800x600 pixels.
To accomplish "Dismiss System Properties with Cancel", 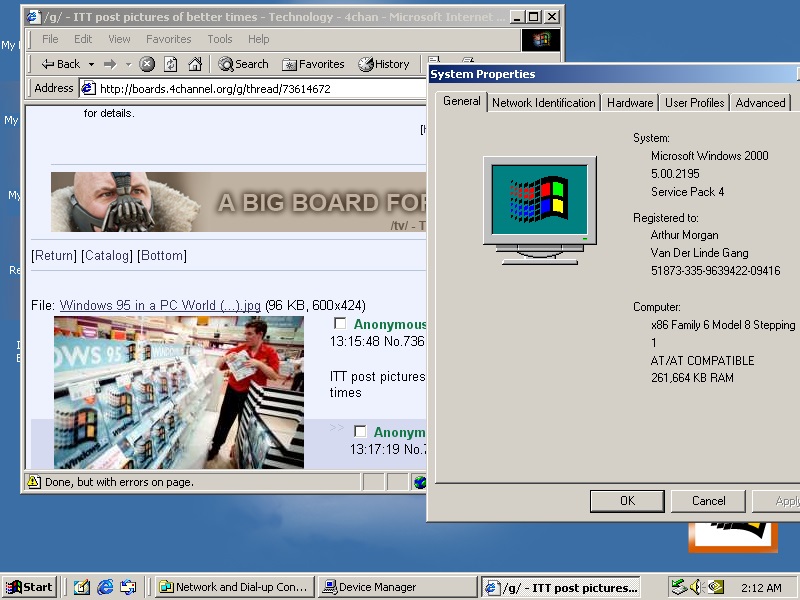I will 708,501.
